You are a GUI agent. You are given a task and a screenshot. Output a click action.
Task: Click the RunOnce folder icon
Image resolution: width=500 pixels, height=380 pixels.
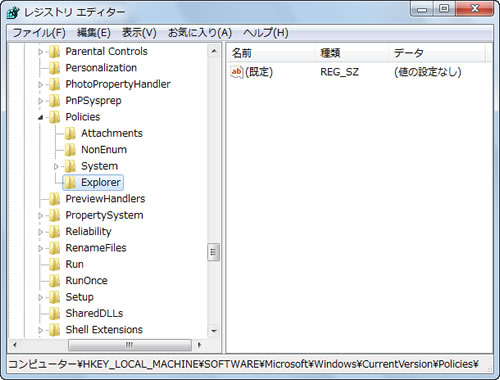pyautogui.click(x=54, y=281)
